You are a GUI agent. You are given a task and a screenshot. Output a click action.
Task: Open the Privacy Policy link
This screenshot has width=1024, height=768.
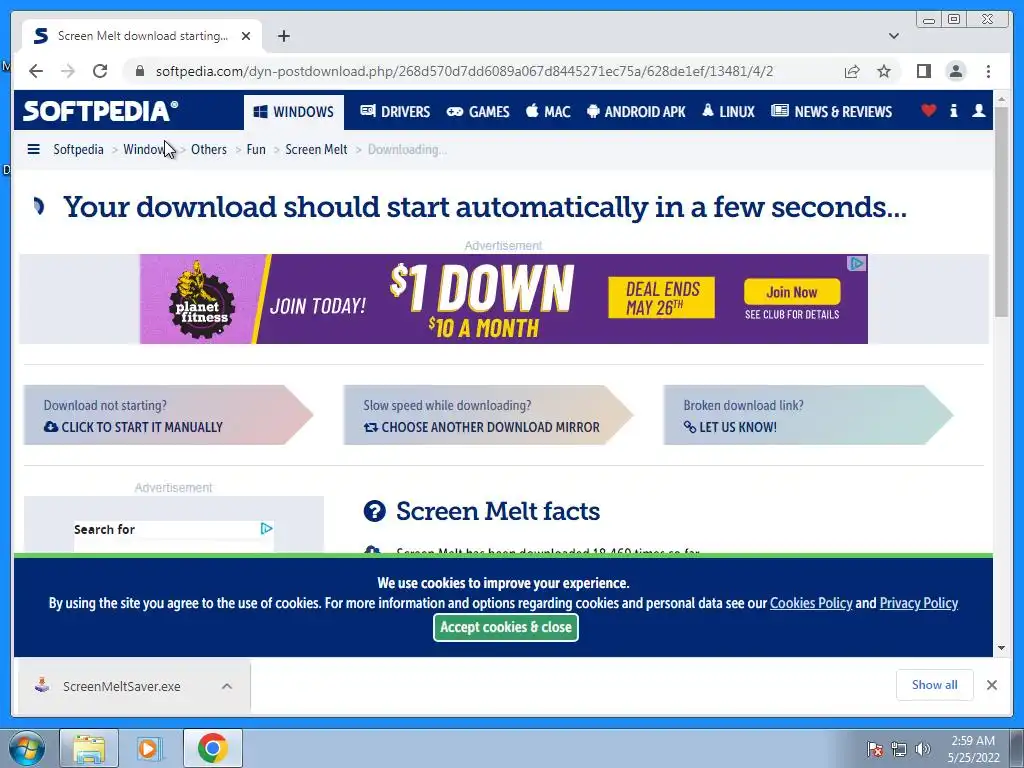tap(919, 603)
